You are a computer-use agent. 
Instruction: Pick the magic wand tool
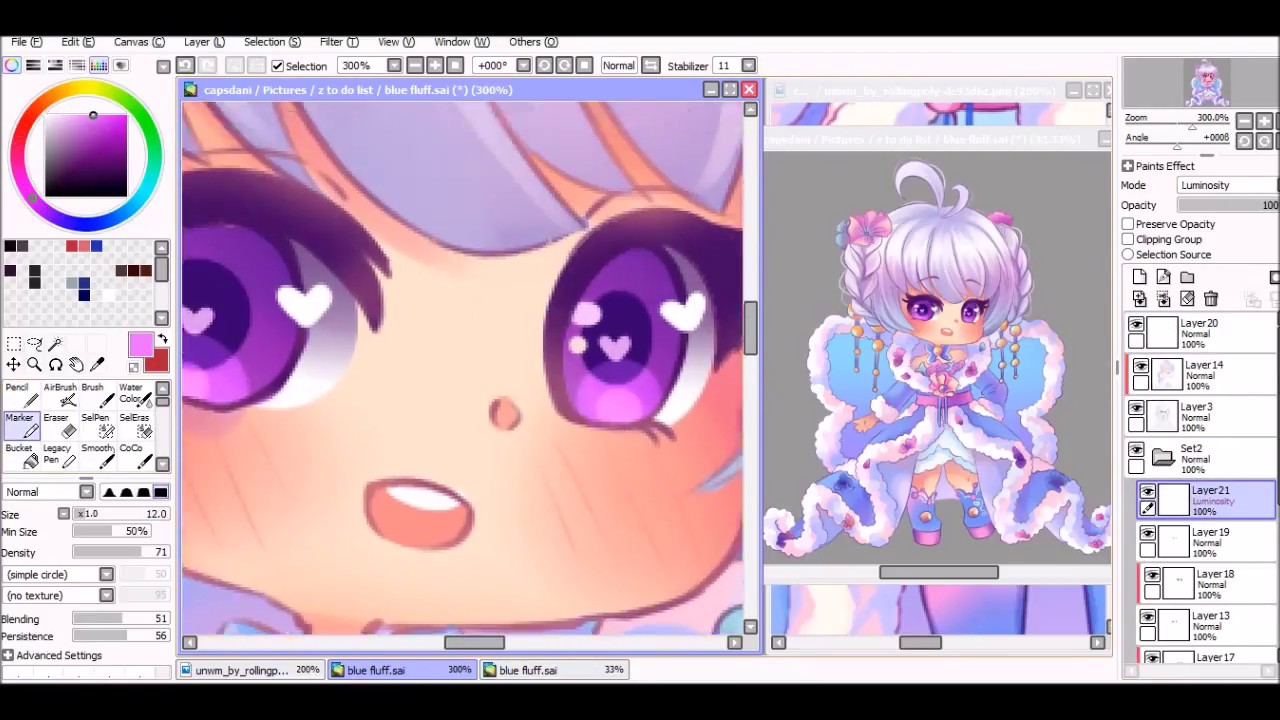click(x=56, y=344)
